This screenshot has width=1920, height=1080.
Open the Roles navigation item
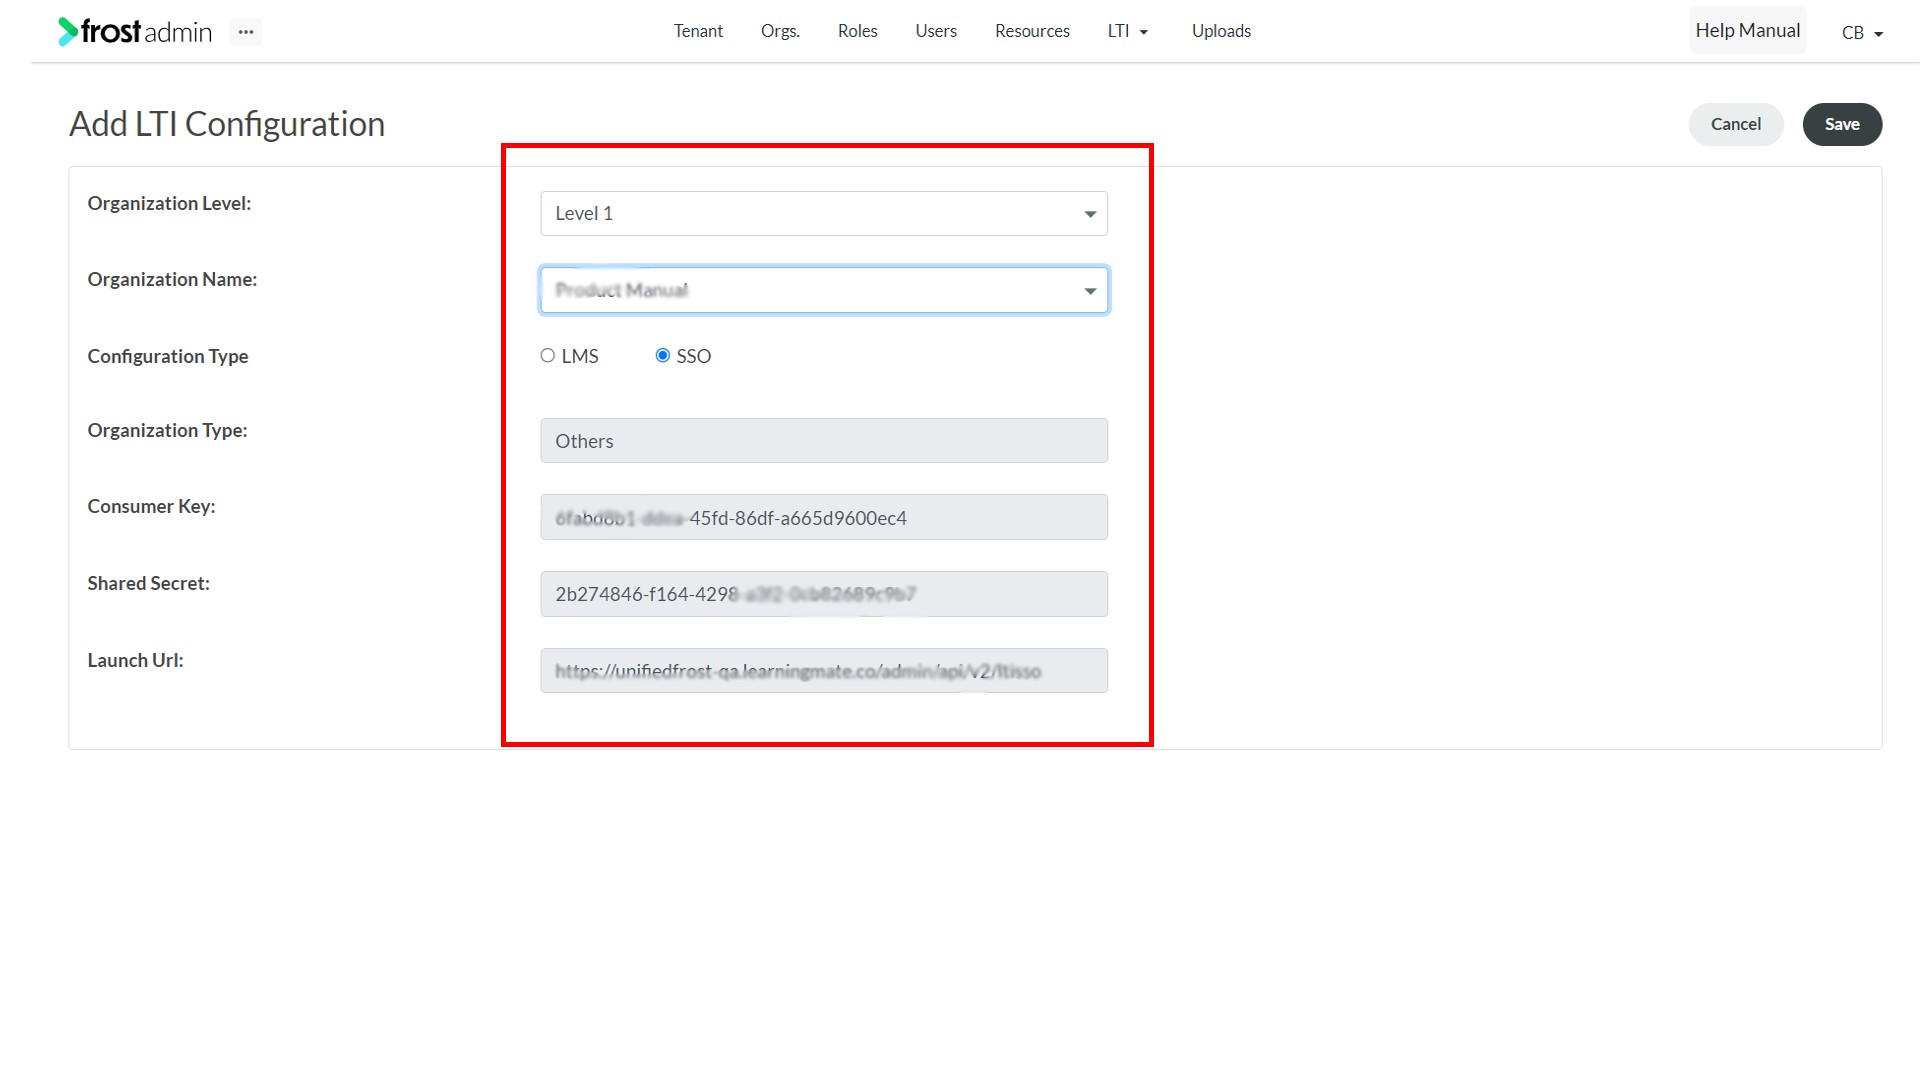pyautogui.click(x=857, y=31)
